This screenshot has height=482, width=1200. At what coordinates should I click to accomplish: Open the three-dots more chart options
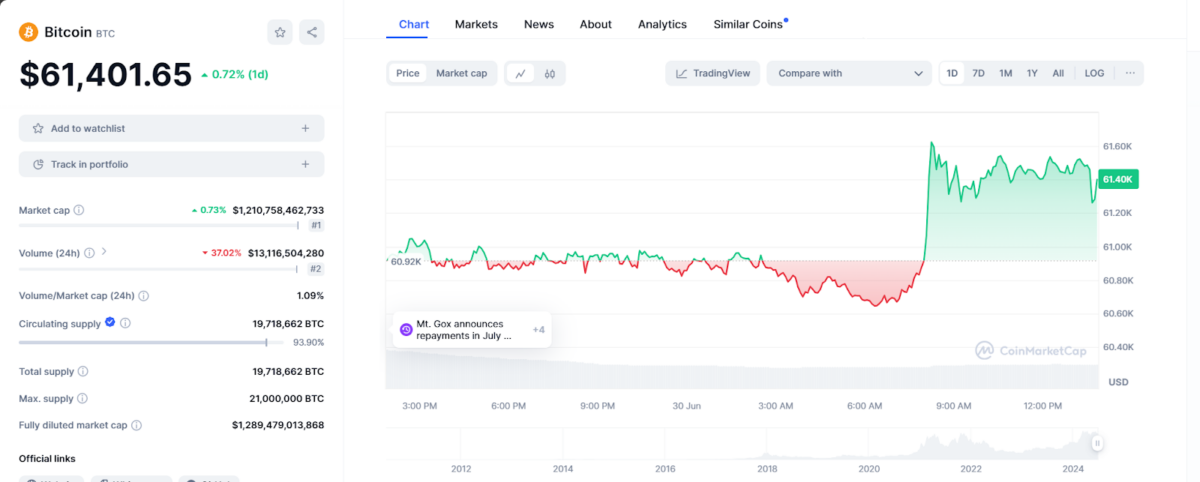[x=1130, y=73]
